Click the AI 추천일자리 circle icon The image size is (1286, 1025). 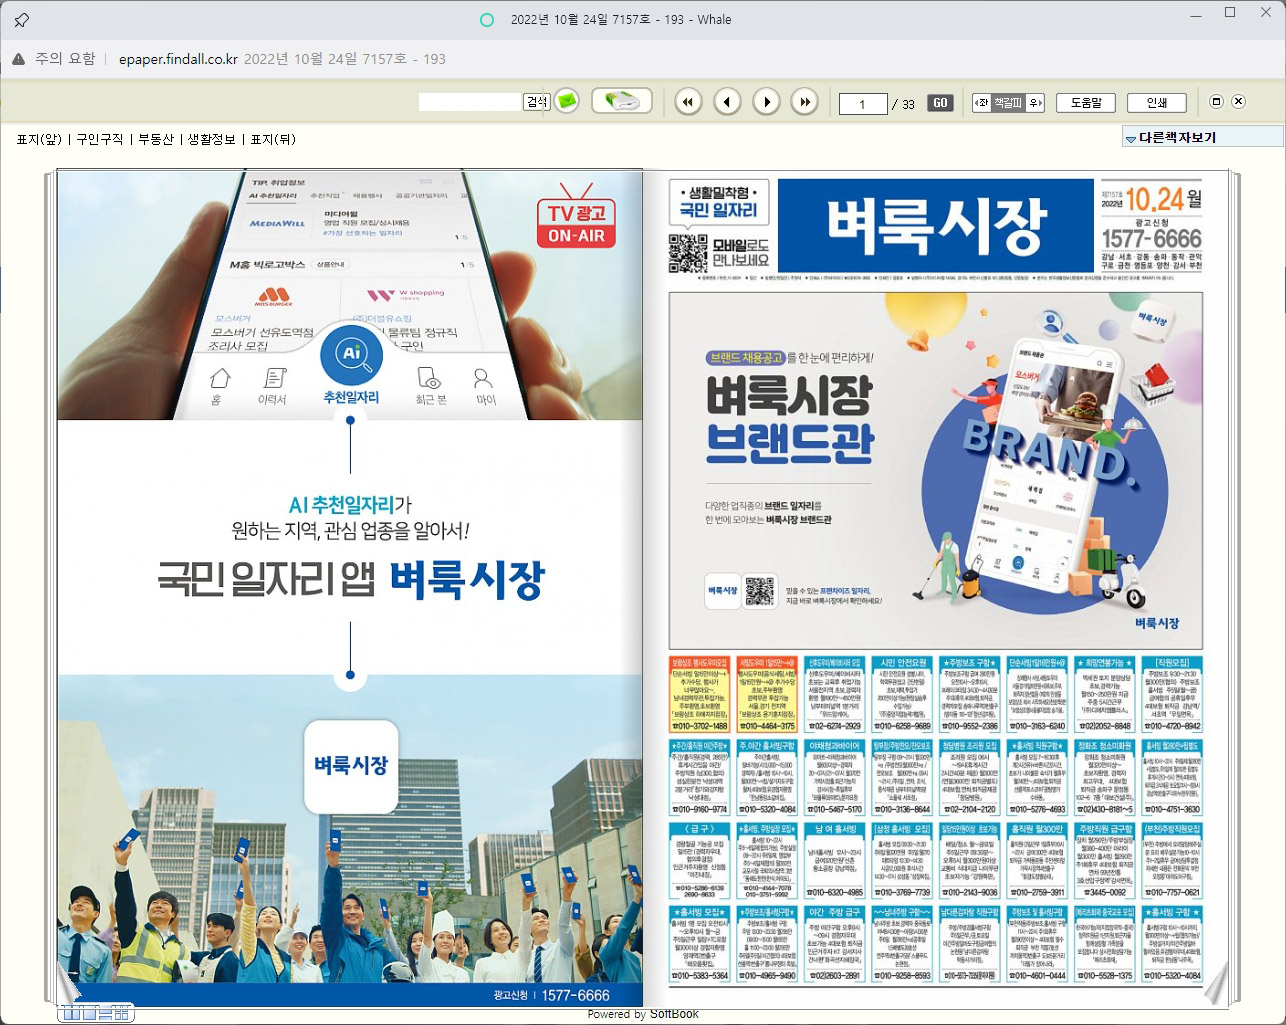pyautogui.click(x=350, y=355)
